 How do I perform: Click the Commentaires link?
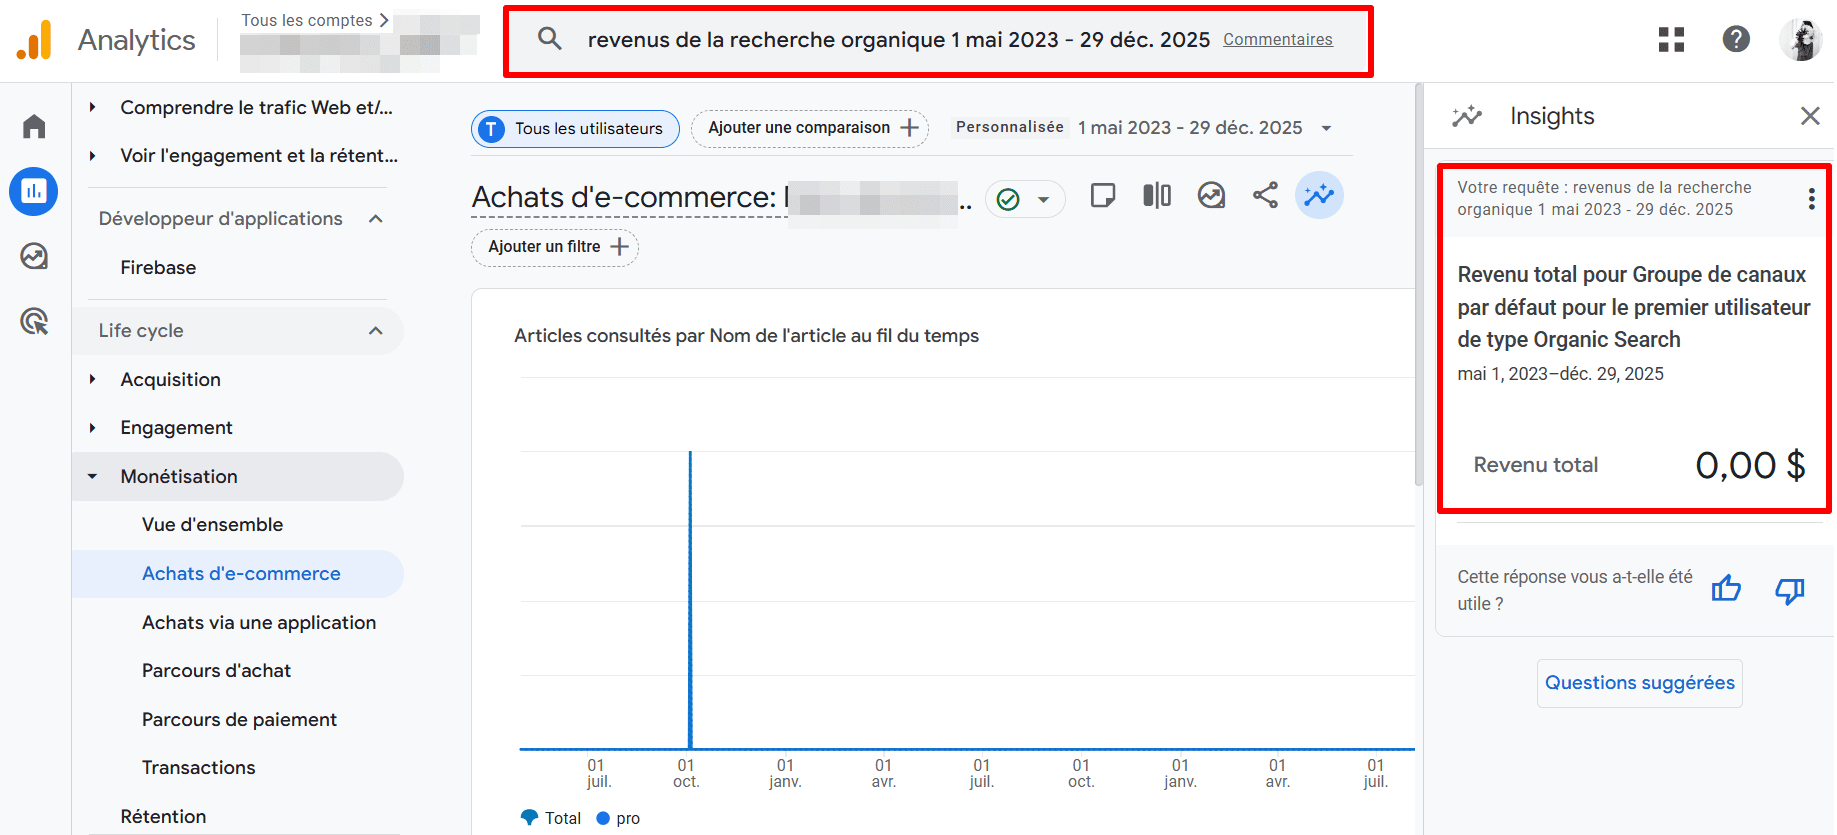[x=1278, y=39]
